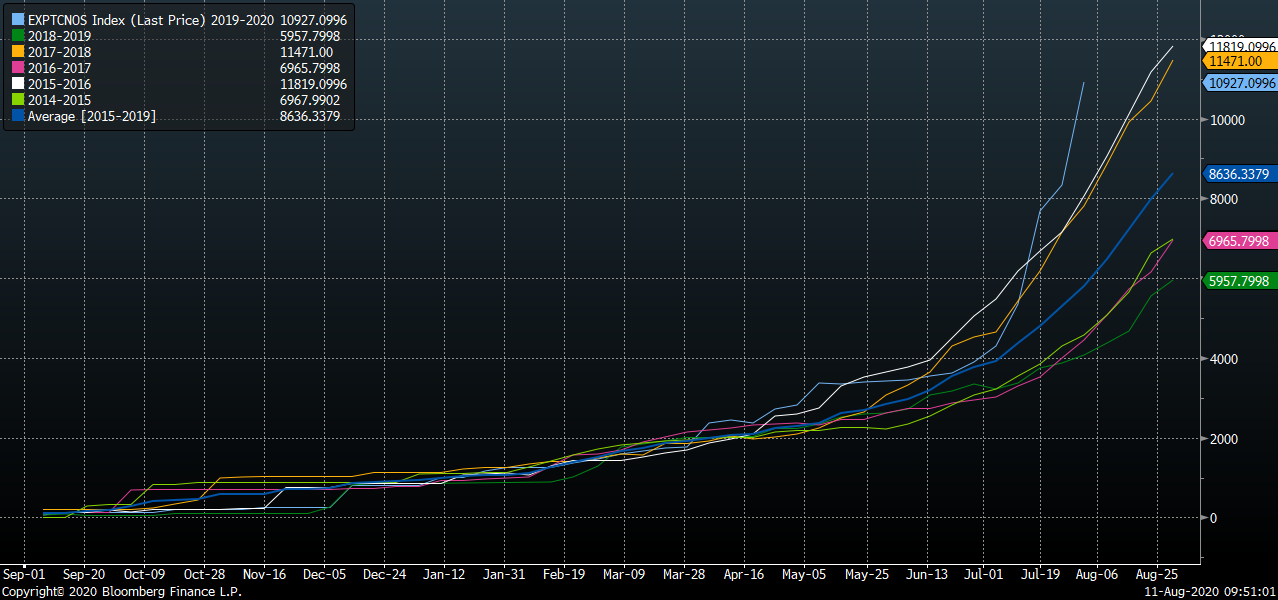
Task: Select the orange 2017-2018 legend color box
Action: point(17,52)
